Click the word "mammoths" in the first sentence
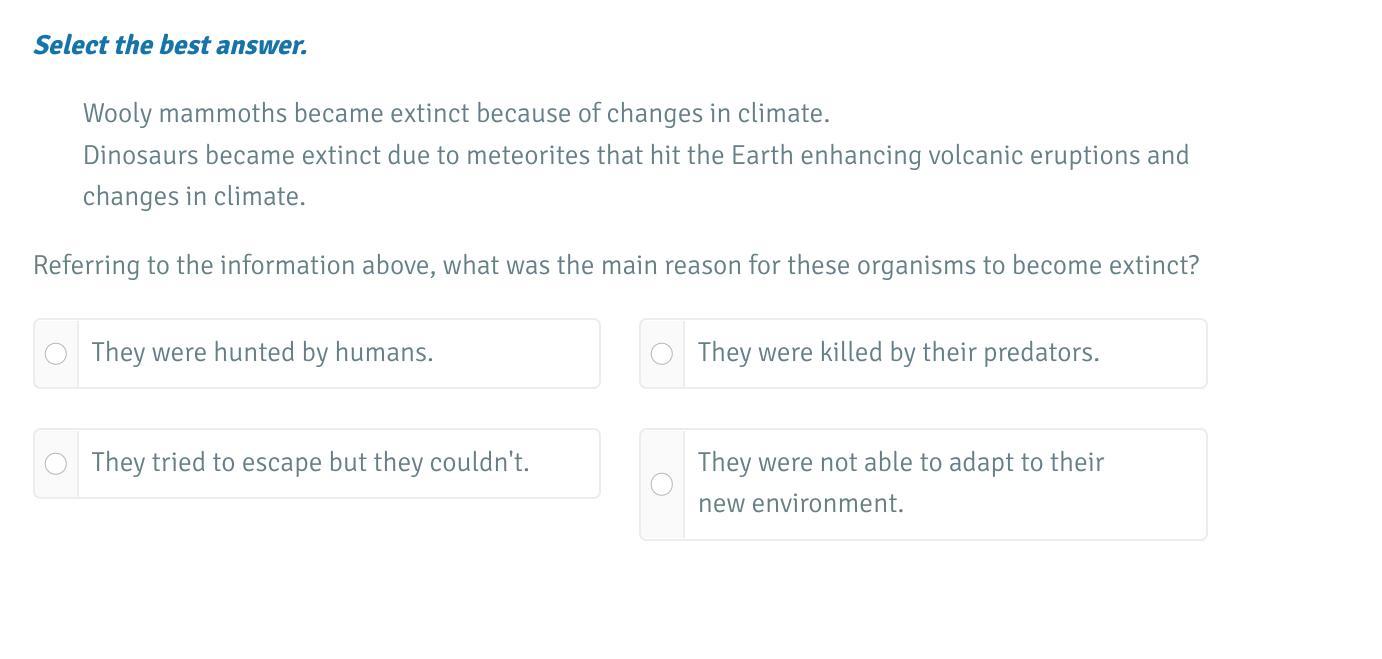Screen dimensions: 1382x659 pyautogui.click(x=223, y=114)
